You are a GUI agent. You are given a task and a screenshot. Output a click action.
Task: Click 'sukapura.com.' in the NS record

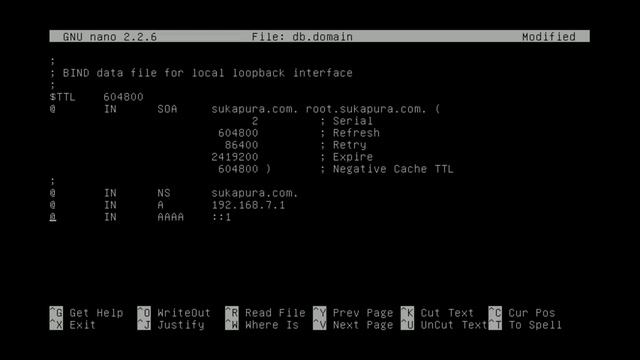255,193
